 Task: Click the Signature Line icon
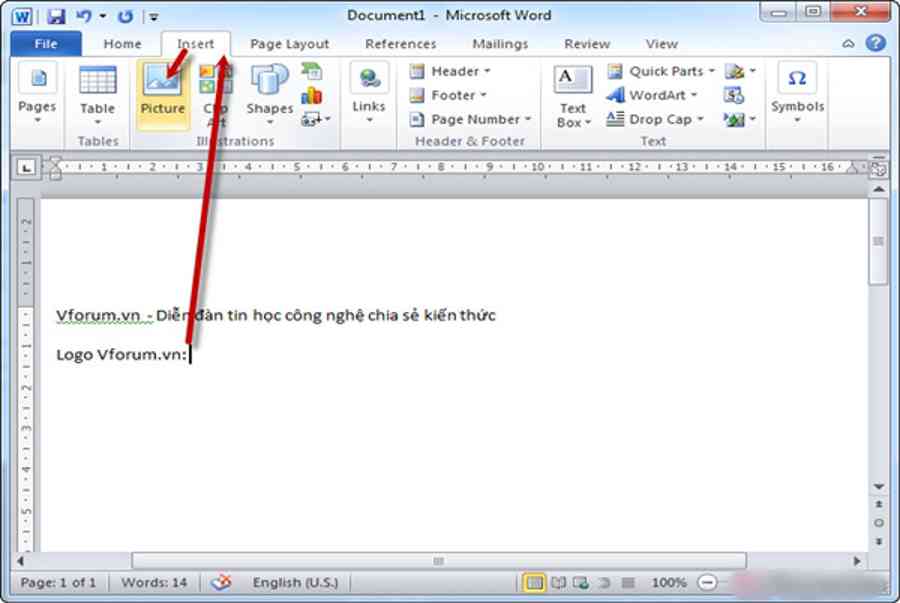tap(734, 71)
